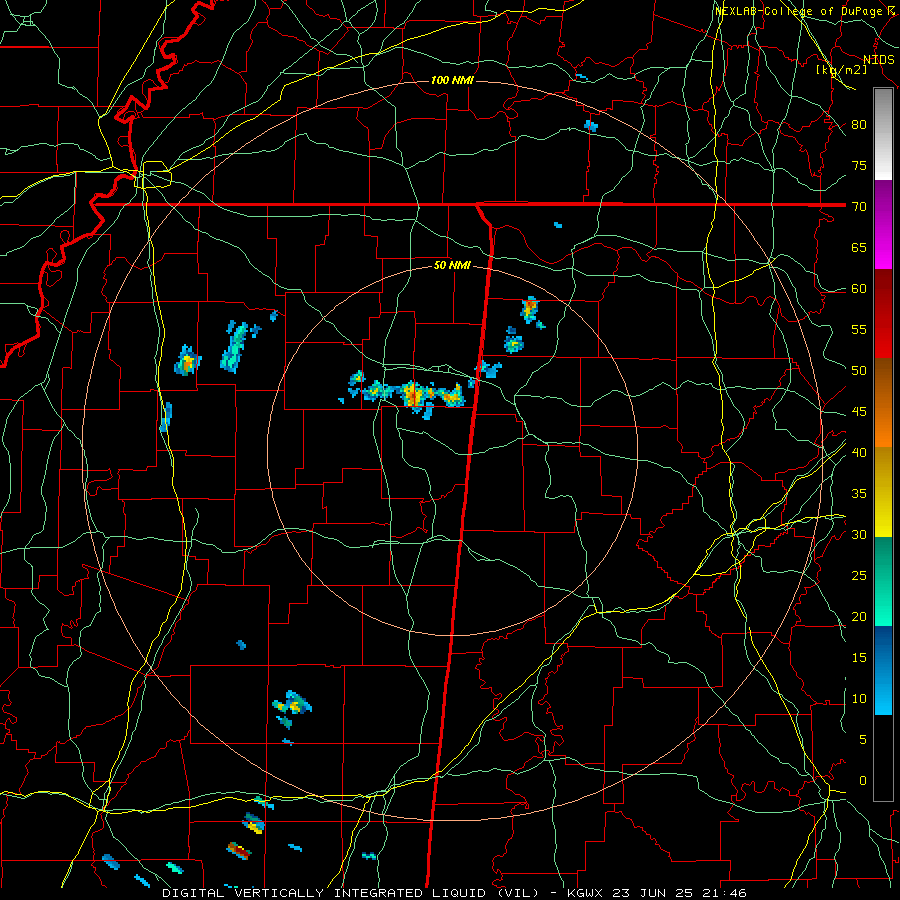Click the "55" value on the color scale

(859, 330)
